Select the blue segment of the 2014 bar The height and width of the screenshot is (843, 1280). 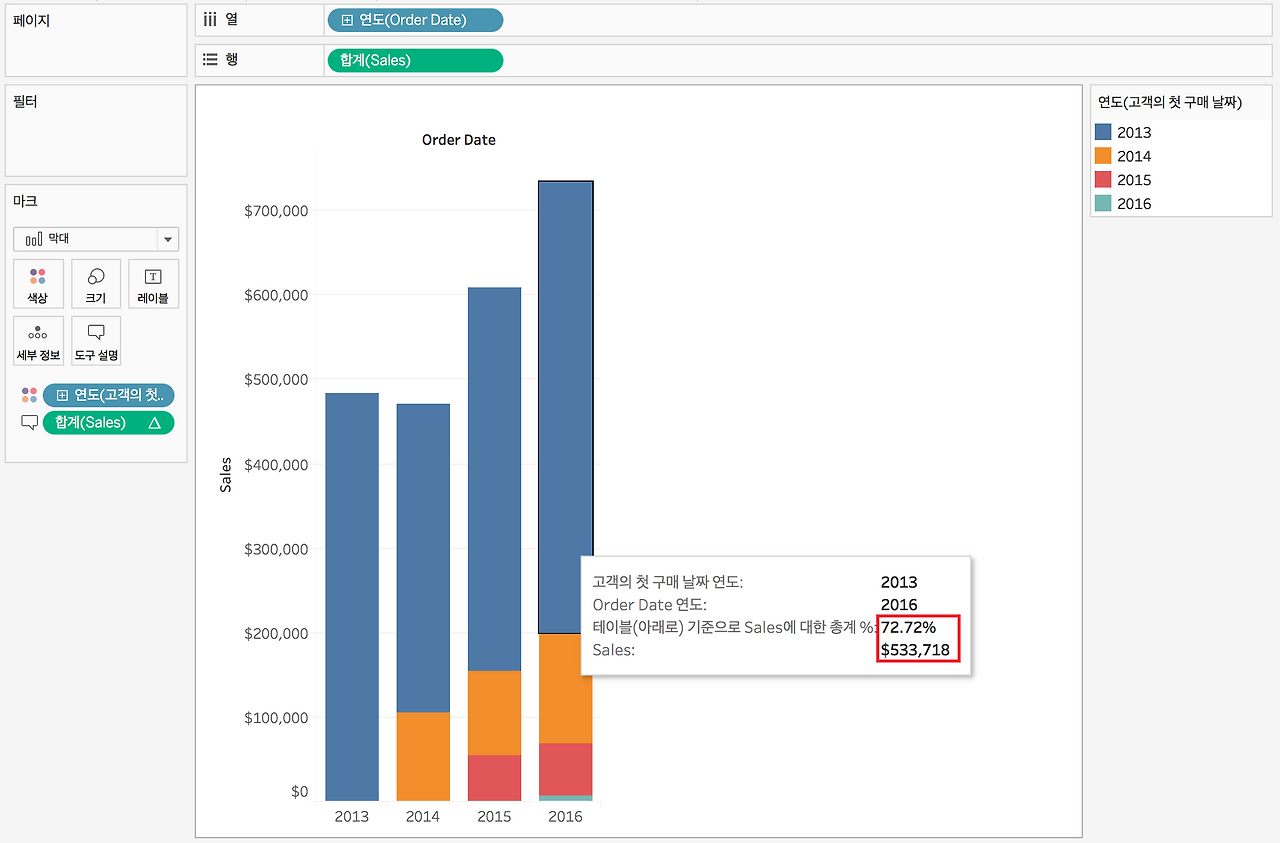point(423,558)
